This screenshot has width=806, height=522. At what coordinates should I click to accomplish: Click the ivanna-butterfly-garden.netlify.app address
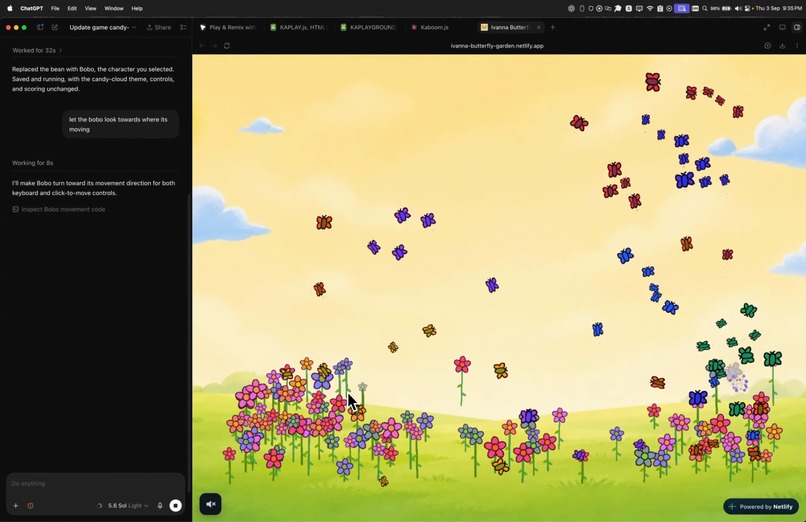tap(497, 46)
